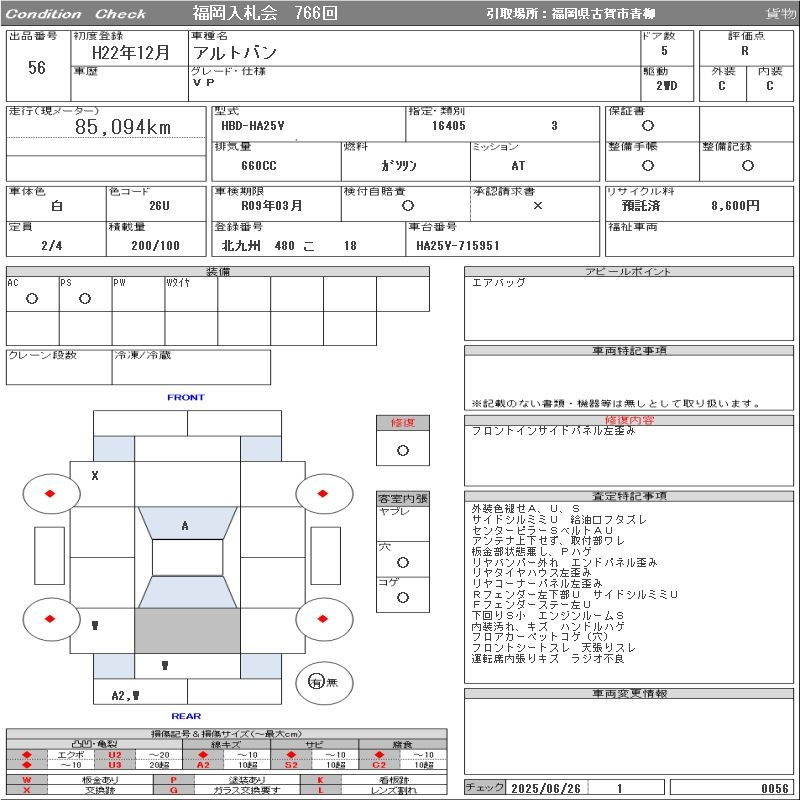Click the header title 福岡入札会 766回
This screenshot has width=800, height=800.
(x=265, y=13)
